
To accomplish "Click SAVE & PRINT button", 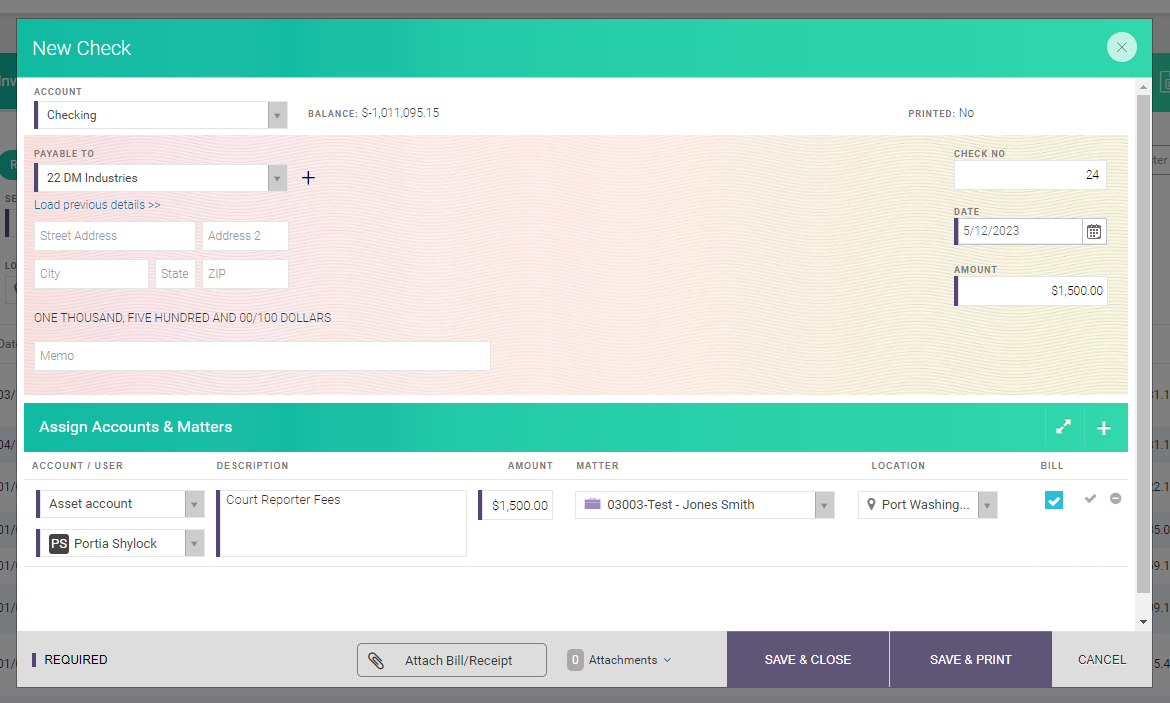I will click(971, 660).
